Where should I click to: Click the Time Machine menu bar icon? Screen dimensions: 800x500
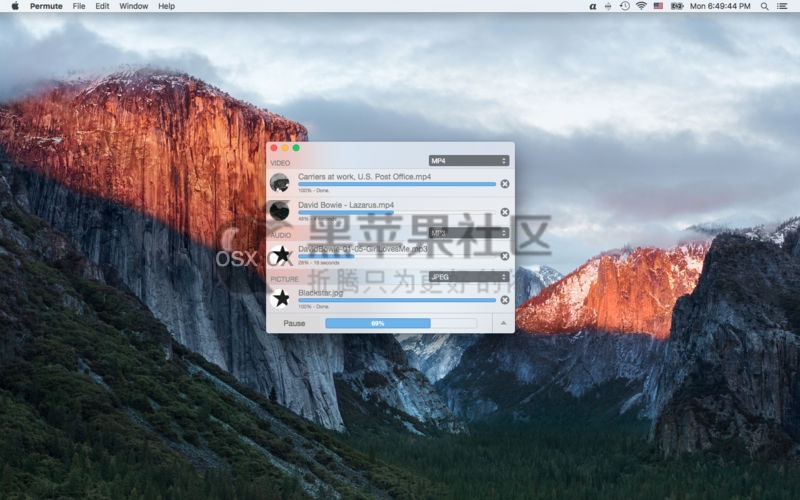(x=624, y=6)
